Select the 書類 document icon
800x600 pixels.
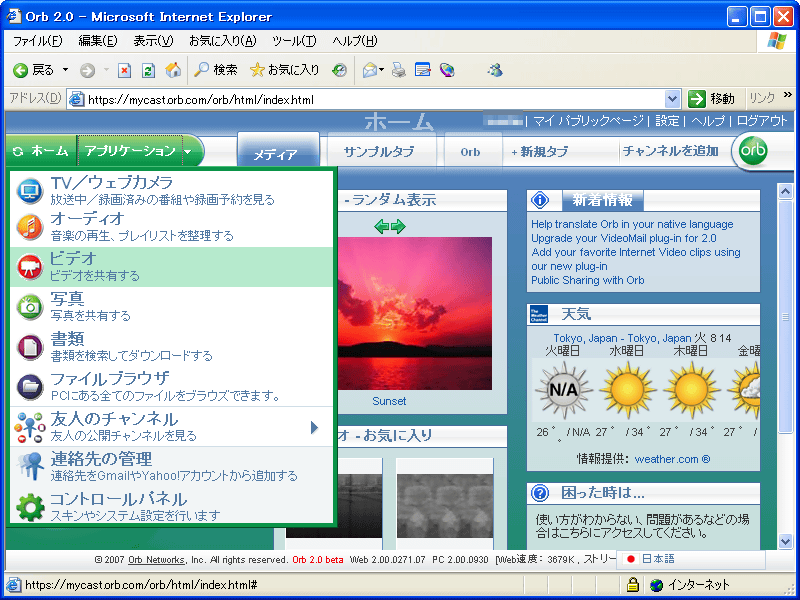pos(30,347)
